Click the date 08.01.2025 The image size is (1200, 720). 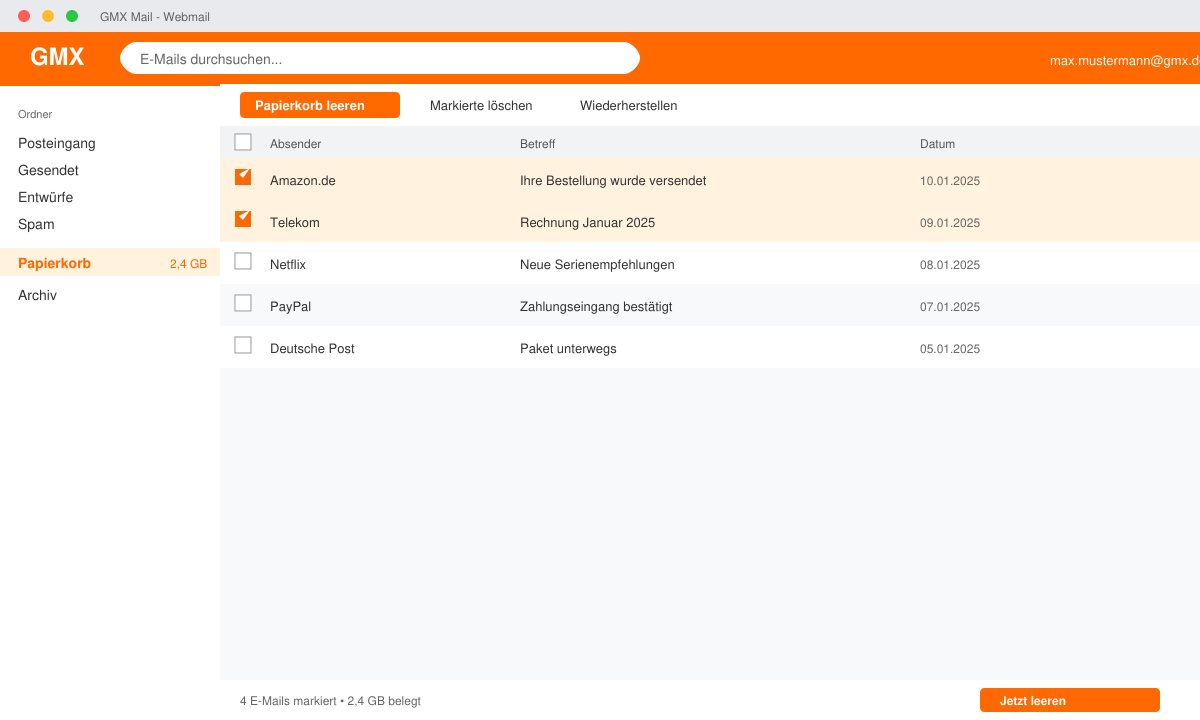pos(950,265)
